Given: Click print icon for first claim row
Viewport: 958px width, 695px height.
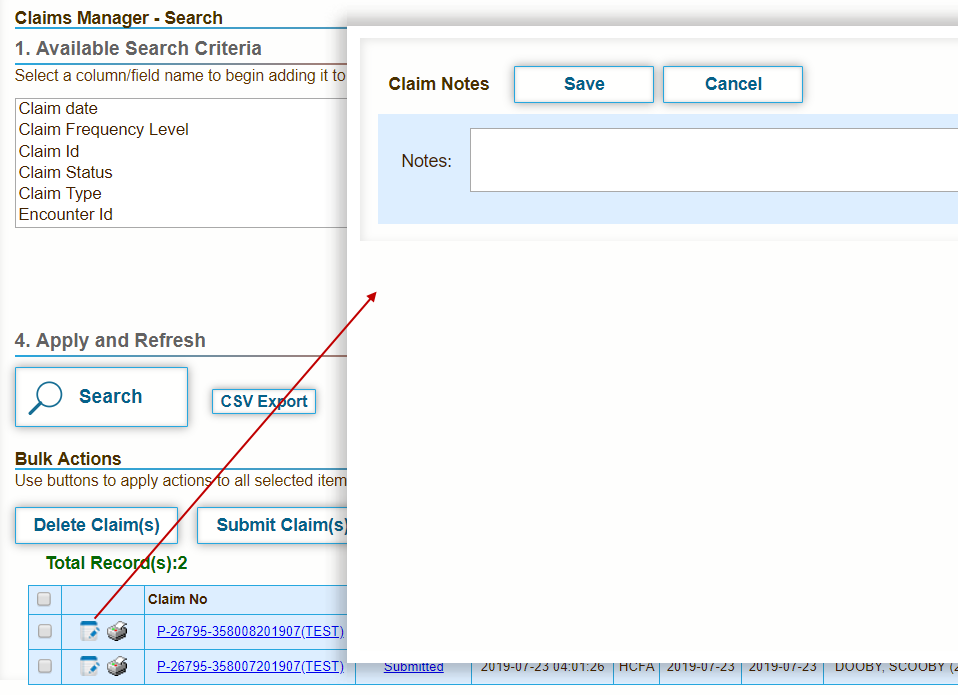Looking at the screenshot, I should point(117,631).
